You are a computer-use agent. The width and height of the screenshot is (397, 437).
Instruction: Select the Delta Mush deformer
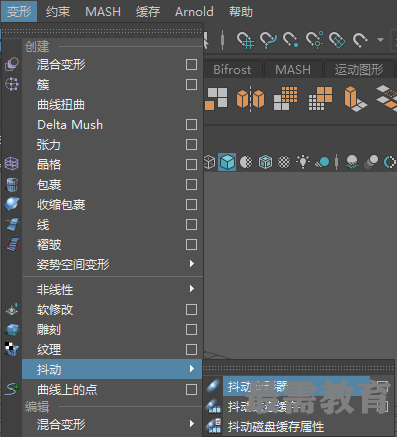coord(70,125)
